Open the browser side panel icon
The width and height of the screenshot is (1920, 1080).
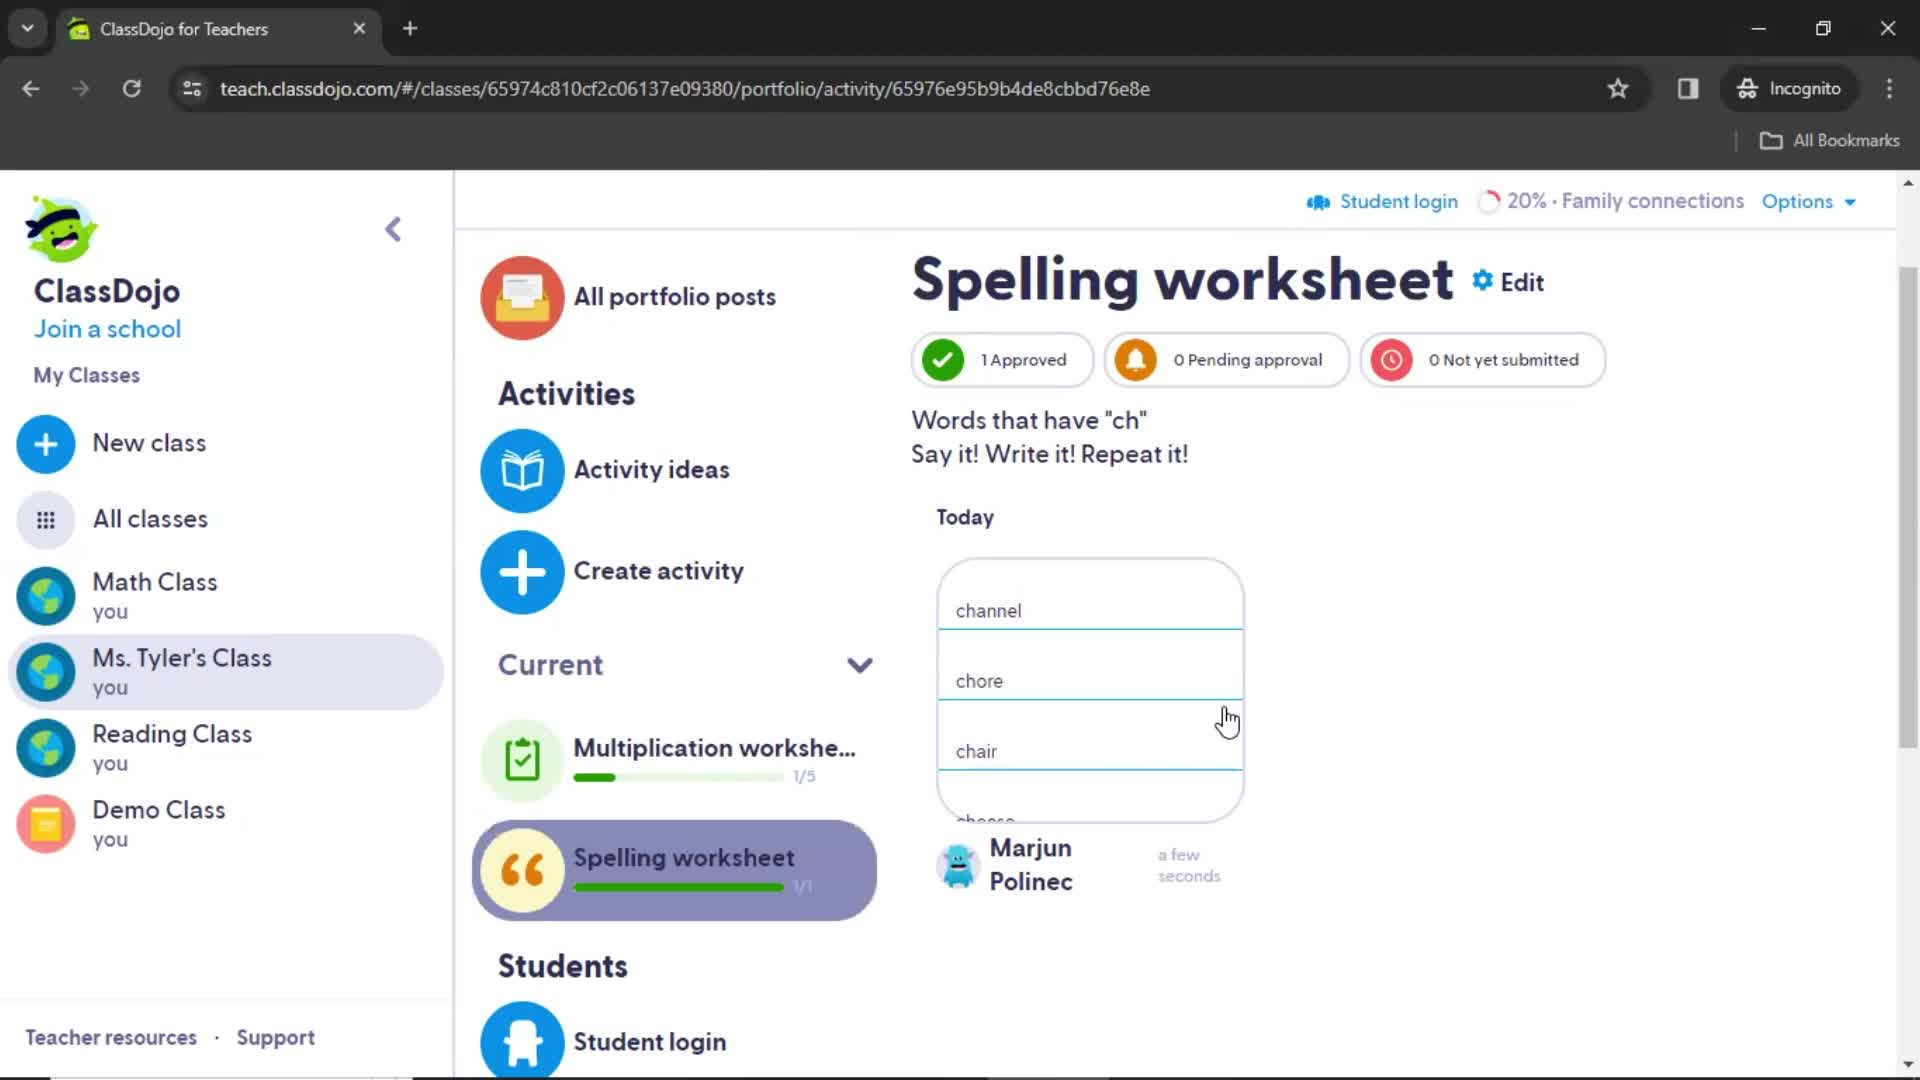click(1688, 89)
